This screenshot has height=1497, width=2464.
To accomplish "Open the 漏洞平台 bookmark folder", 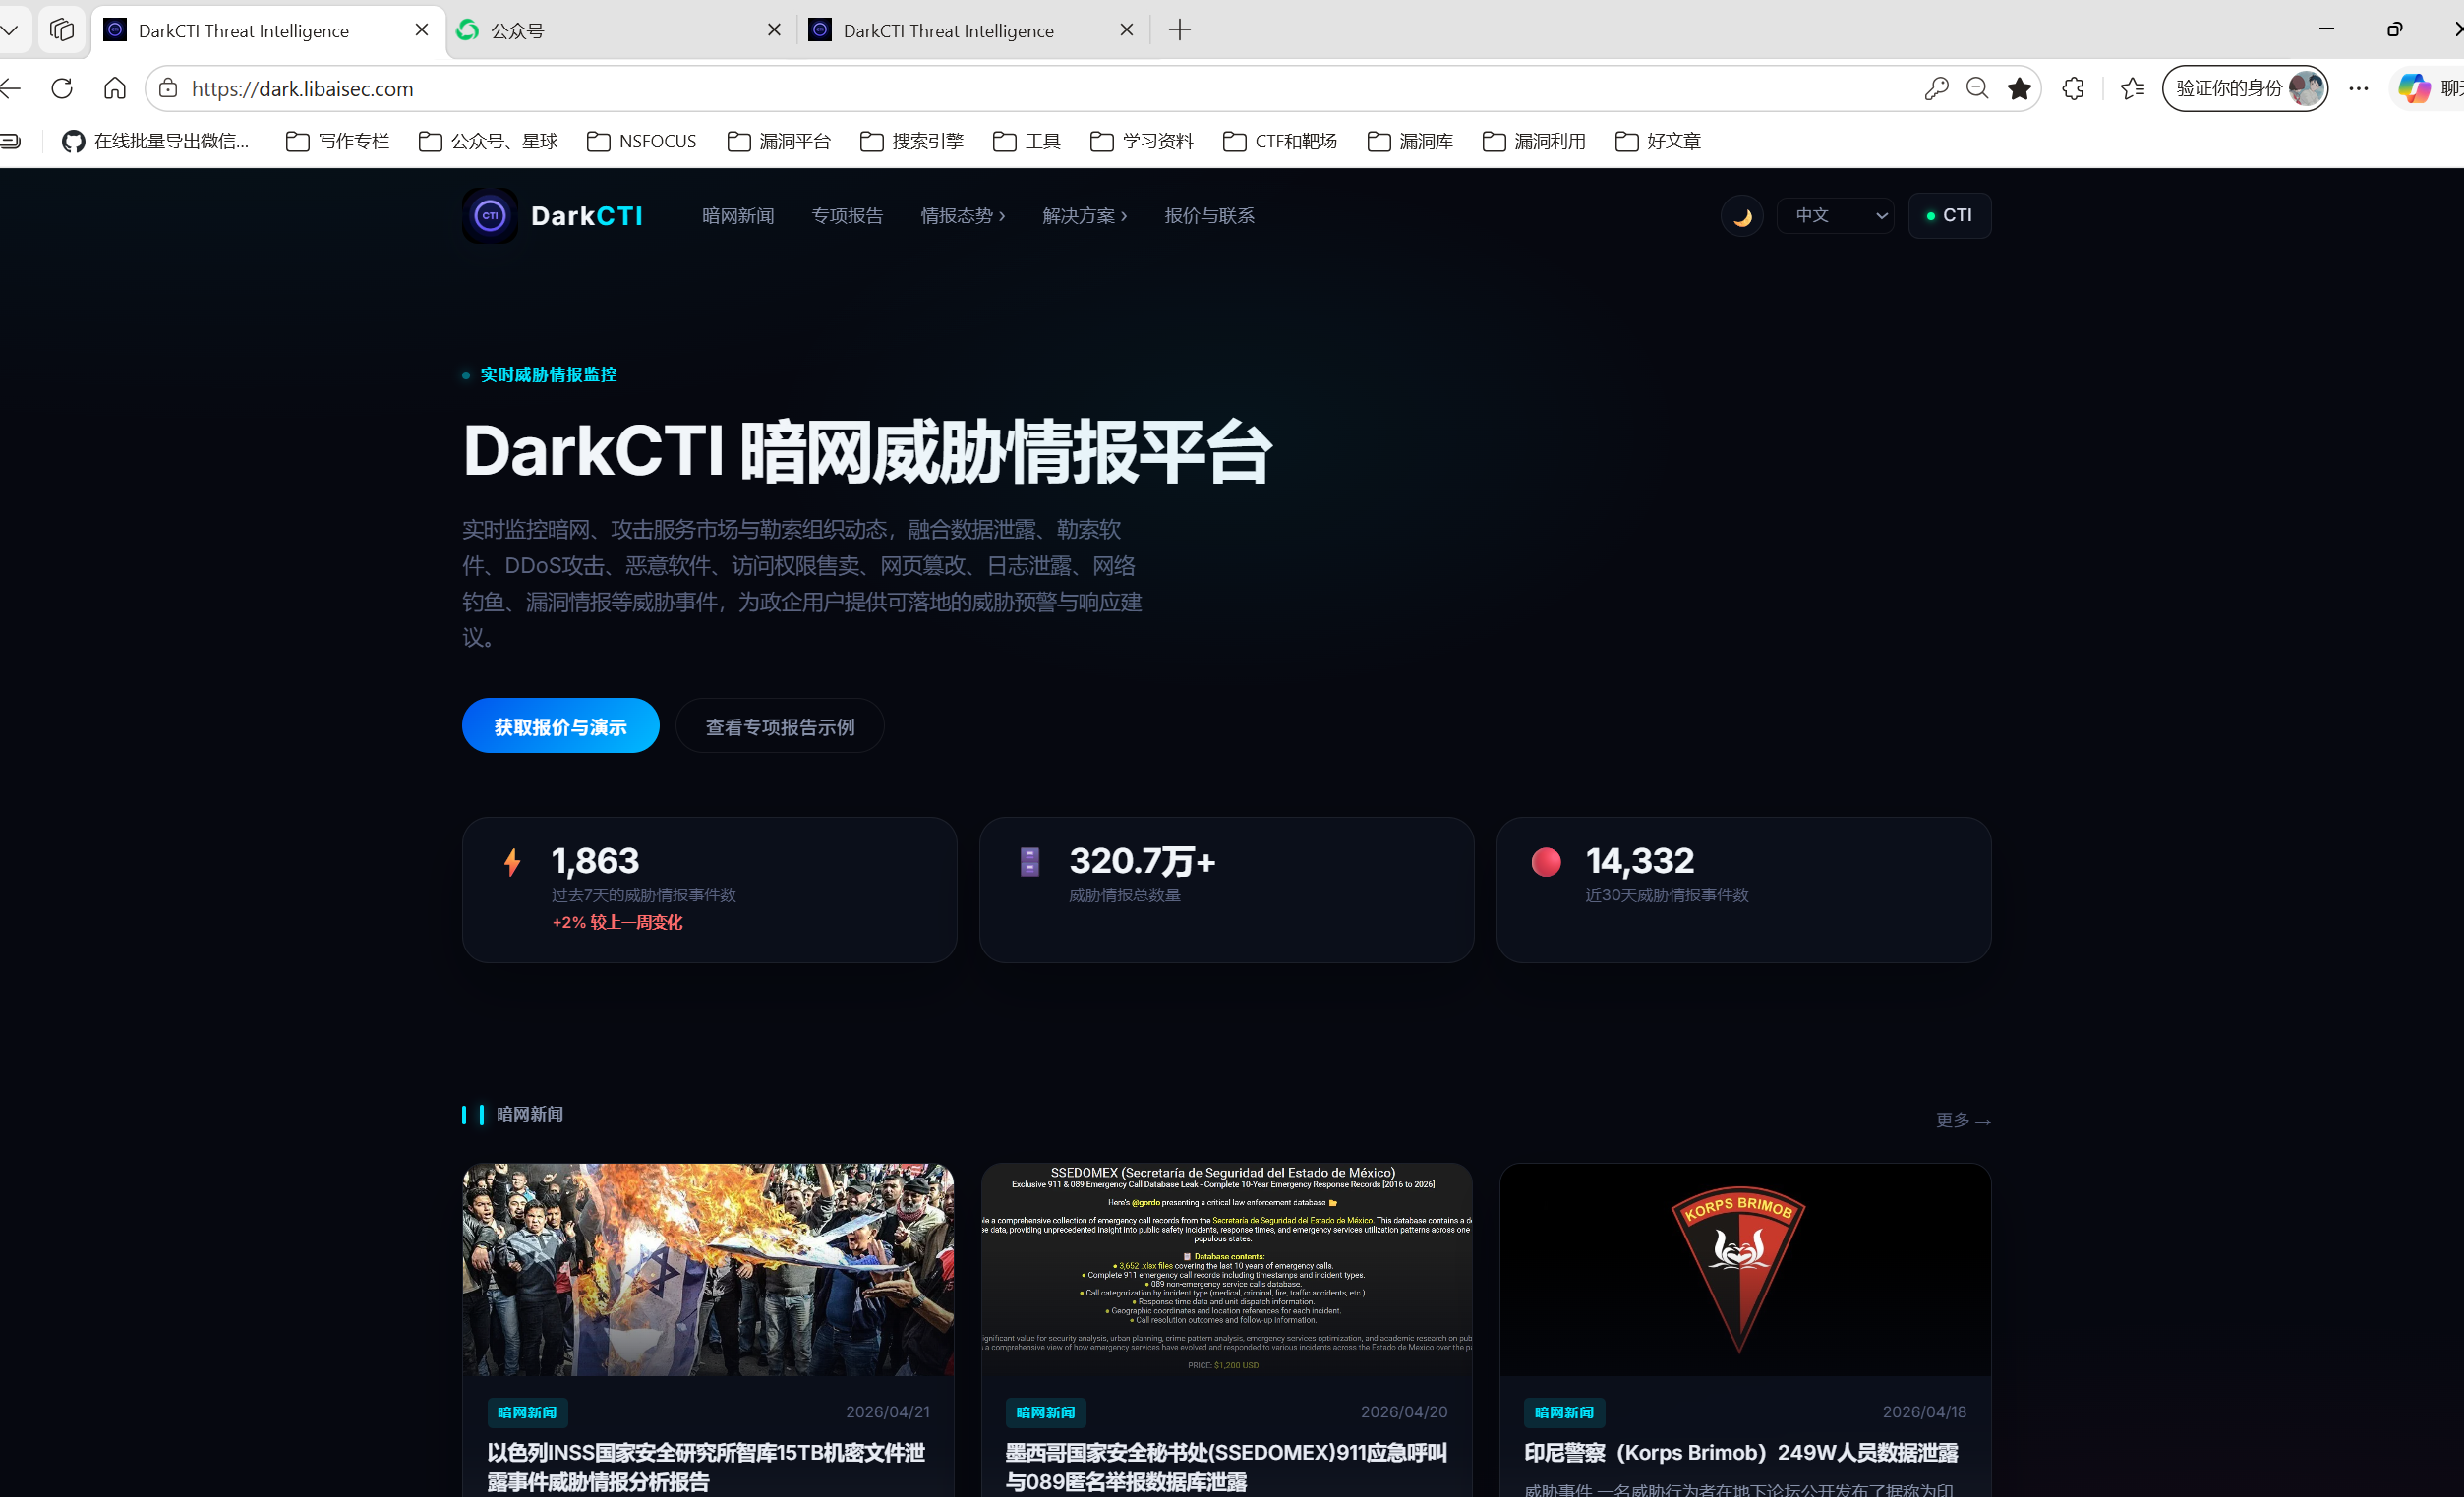I will [x=779, y=141].
